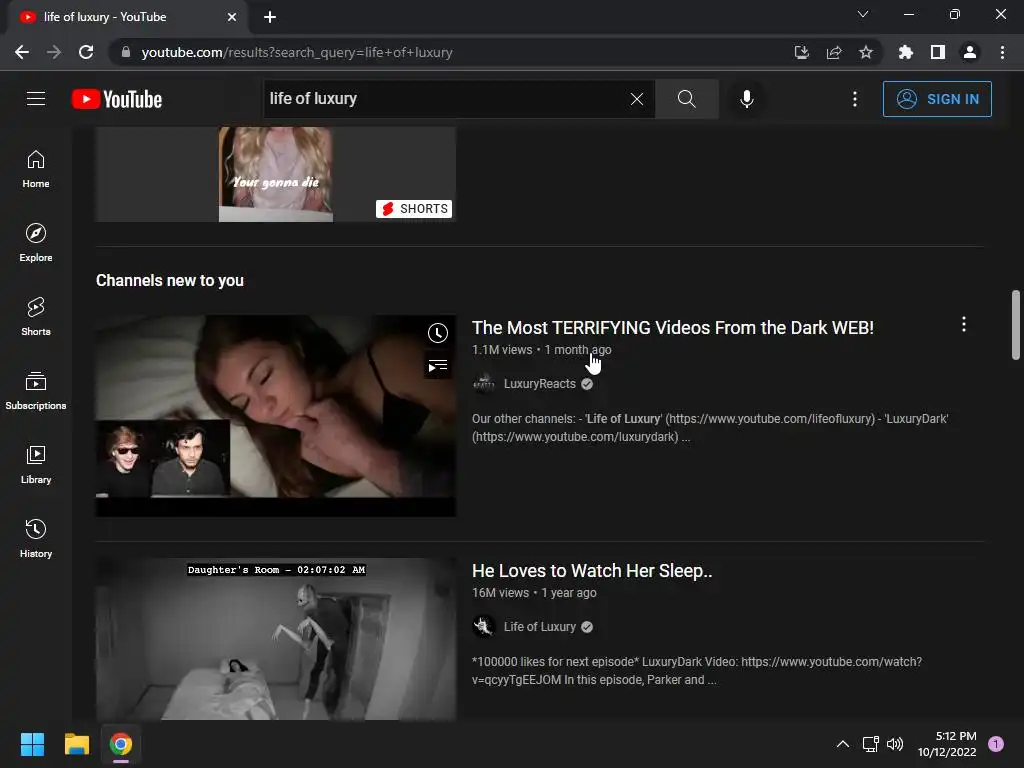
Task: Play the Dark WEB video thumbnail
Action: pos(276,416)
